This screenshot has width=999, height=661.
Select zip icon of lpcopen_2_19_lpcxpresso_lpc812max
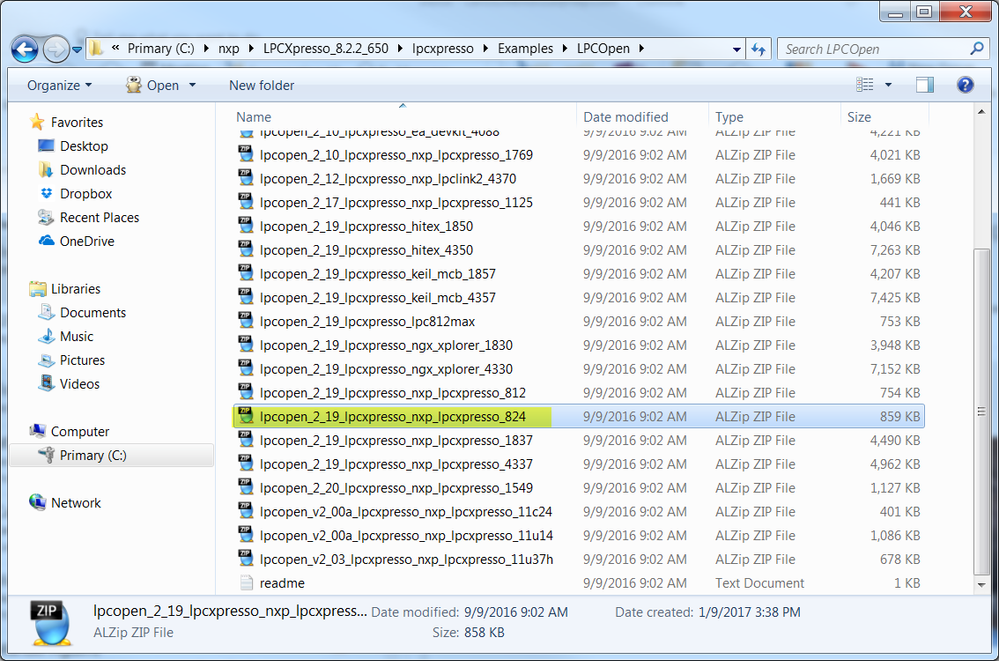point(245,321)
